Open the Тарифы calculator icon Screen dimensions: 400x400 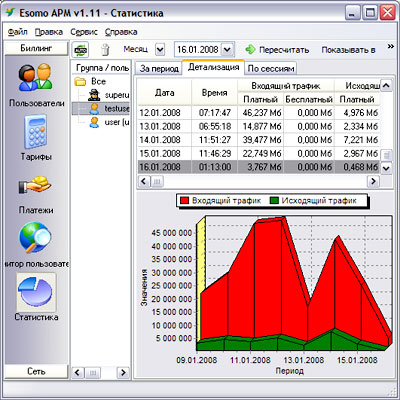tap(35, 132)
